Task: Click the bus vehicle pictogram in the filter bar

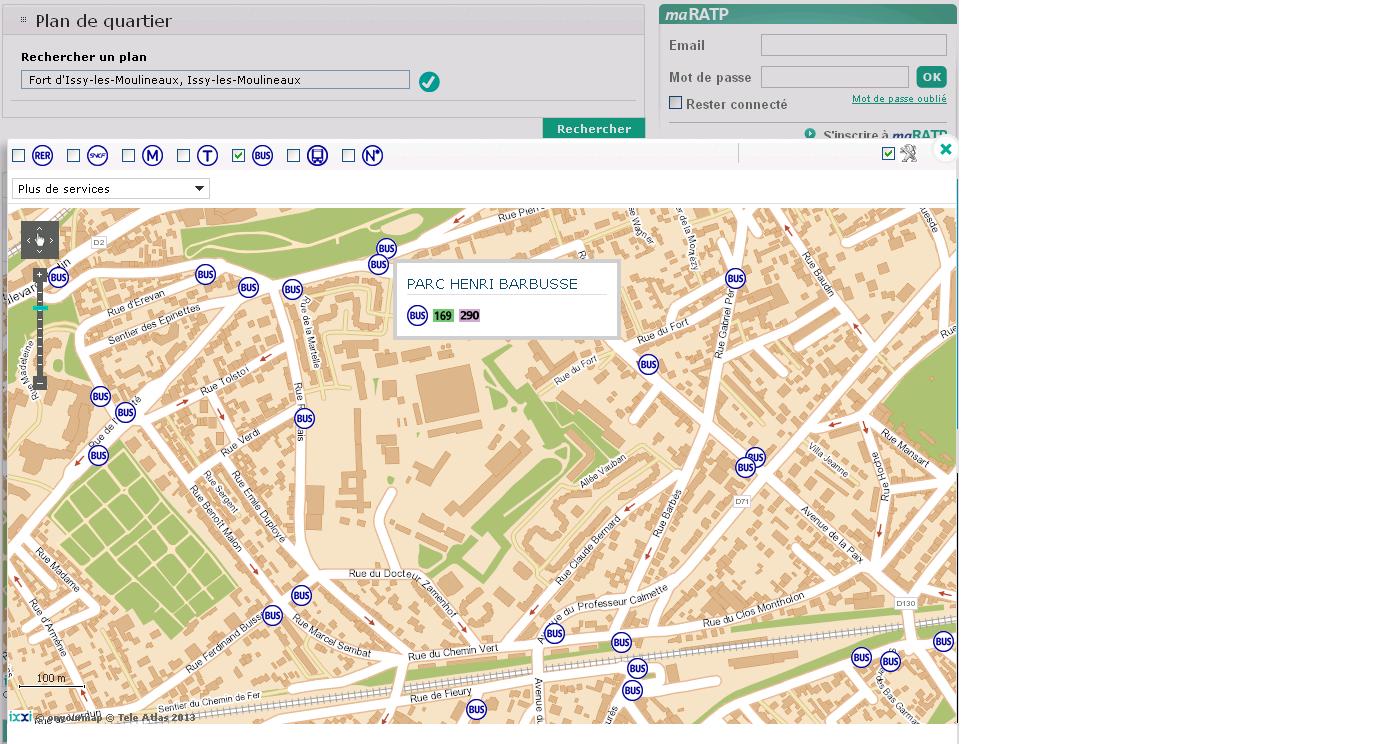Action: click(317, 155)
